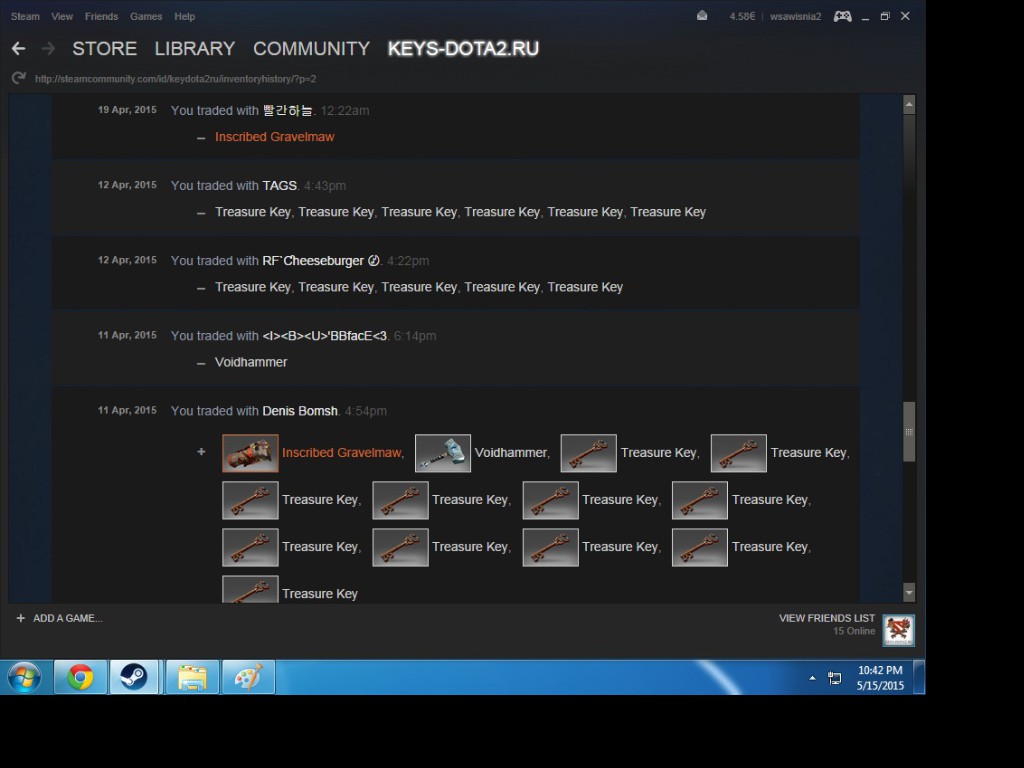Click the 4.58€ wallet balance

coord(742,16)
